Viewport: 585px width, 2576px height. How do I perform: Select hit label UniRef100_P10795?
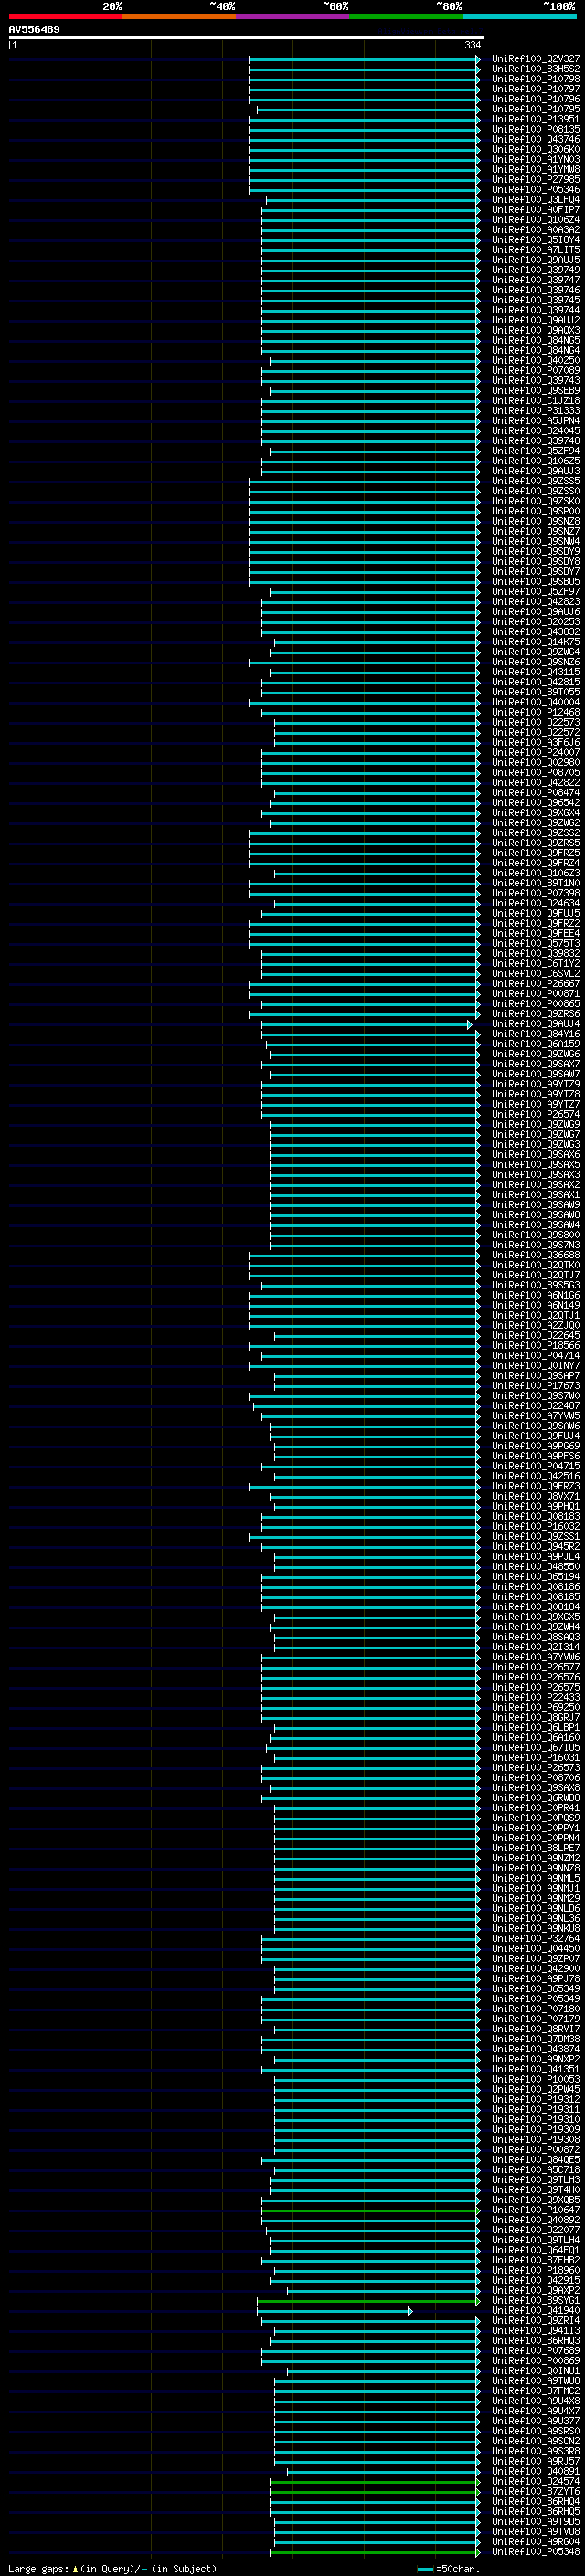pyautogui.click(x=536, y=109)
